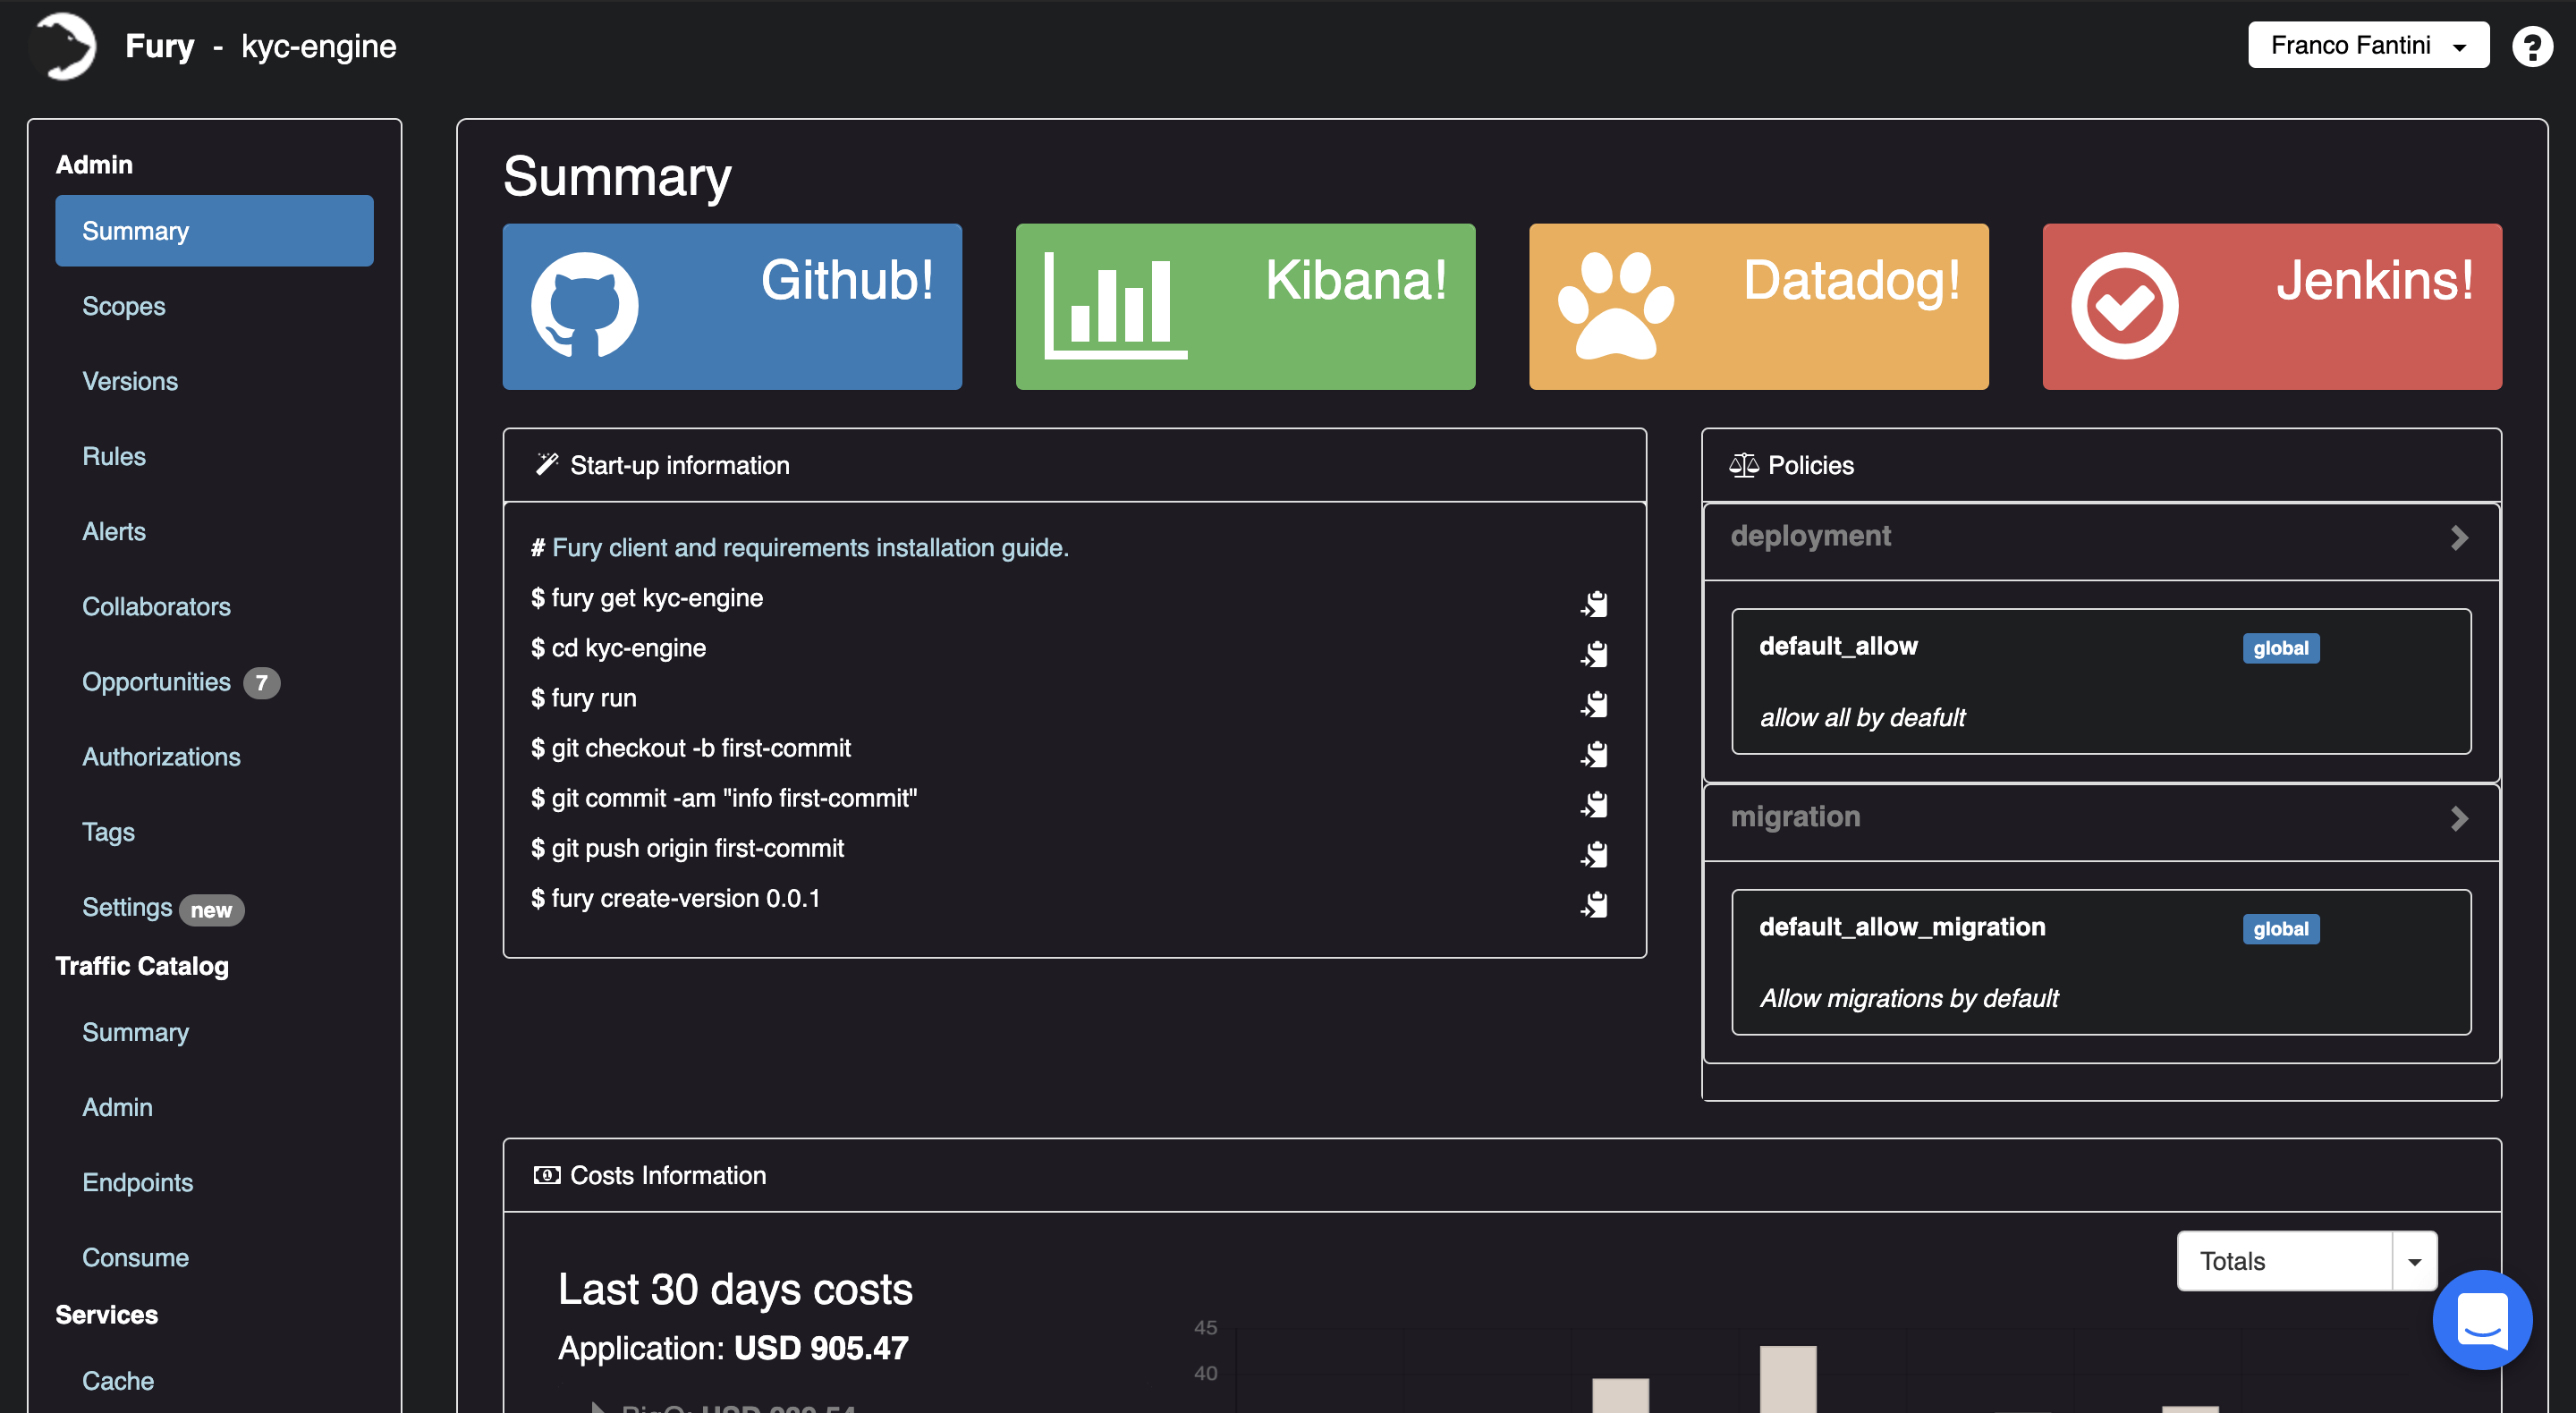The image size is (2576, 1413).
Task: Open the Consume page
Action: pyautogui.click(x=135, y=1257)
